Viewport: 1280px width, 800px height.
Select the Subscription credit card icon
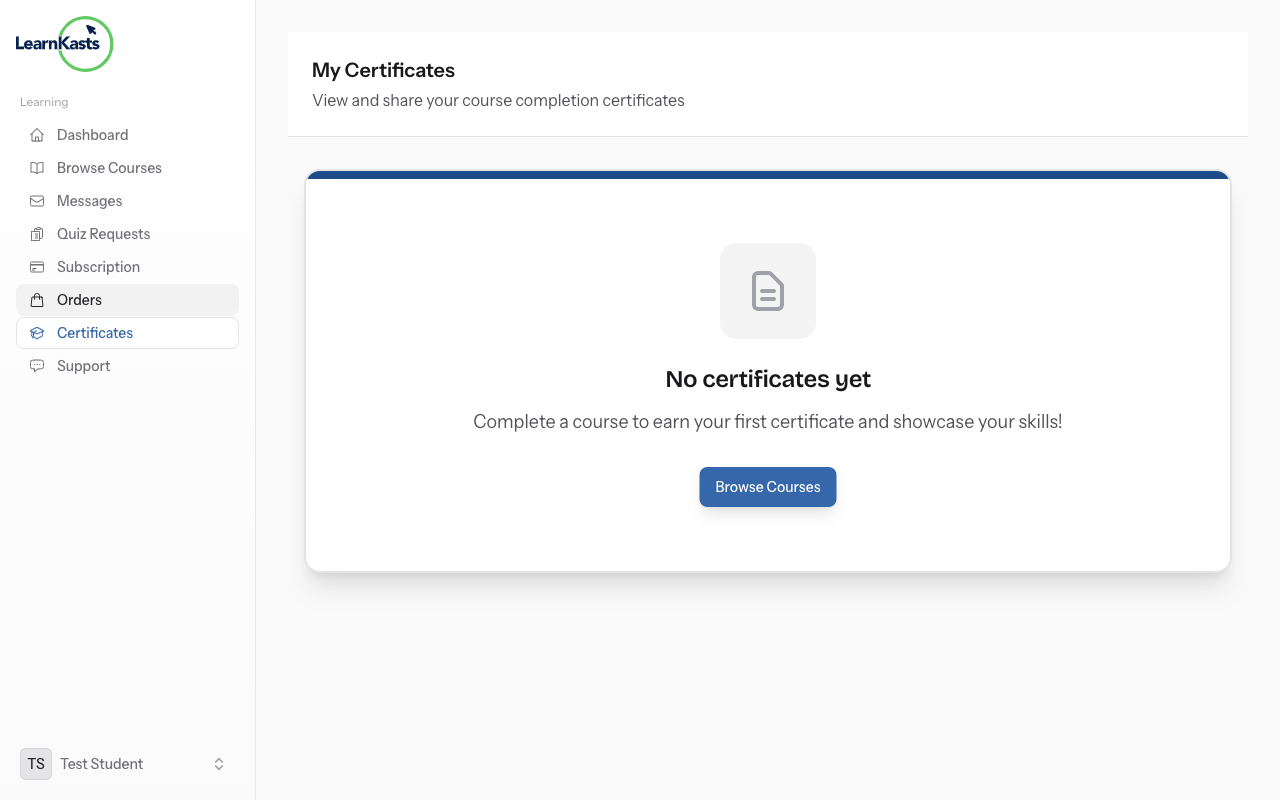[x=36, y=266]
